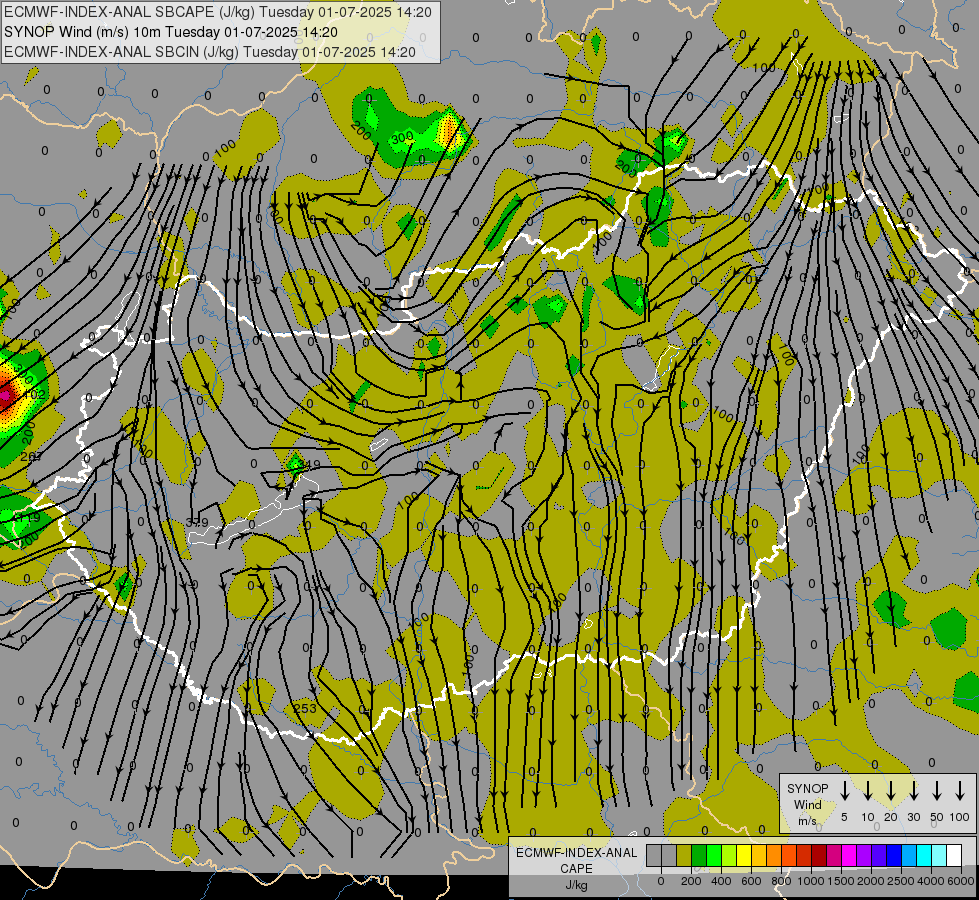Click the SBCIN title line in header box
Screen dimensions: 979x900
click(x=210, y=52)
